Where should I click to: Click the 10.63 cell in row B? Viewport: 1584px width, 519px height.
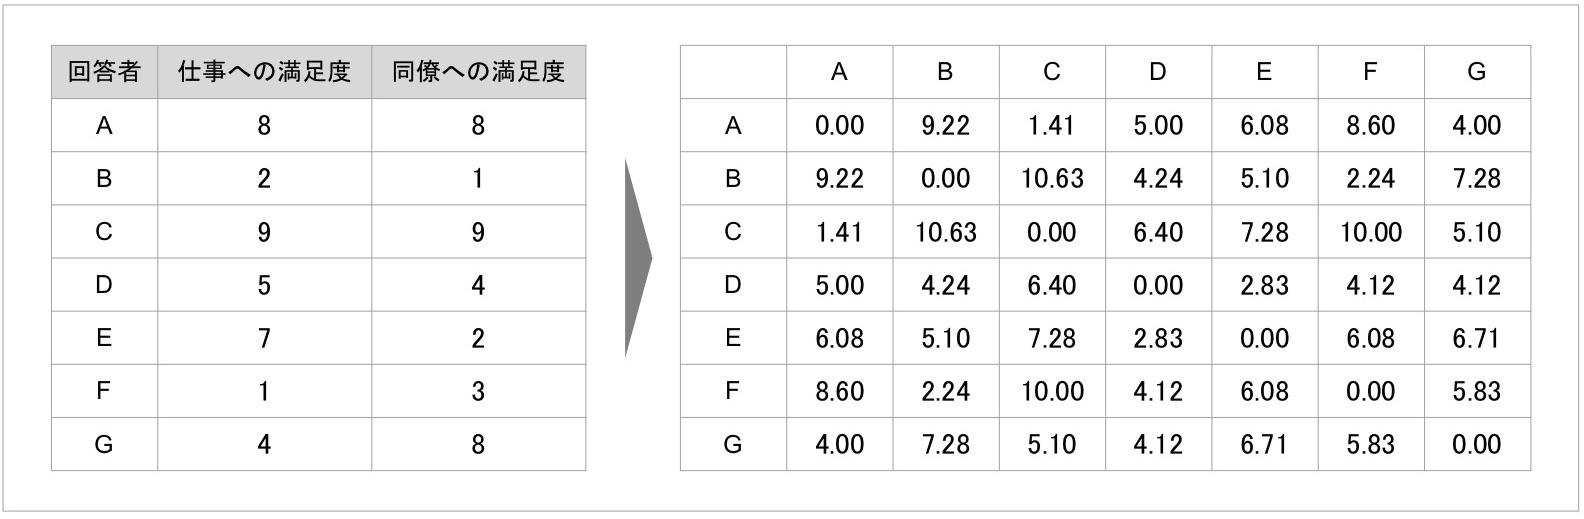tap(1052, 179)
